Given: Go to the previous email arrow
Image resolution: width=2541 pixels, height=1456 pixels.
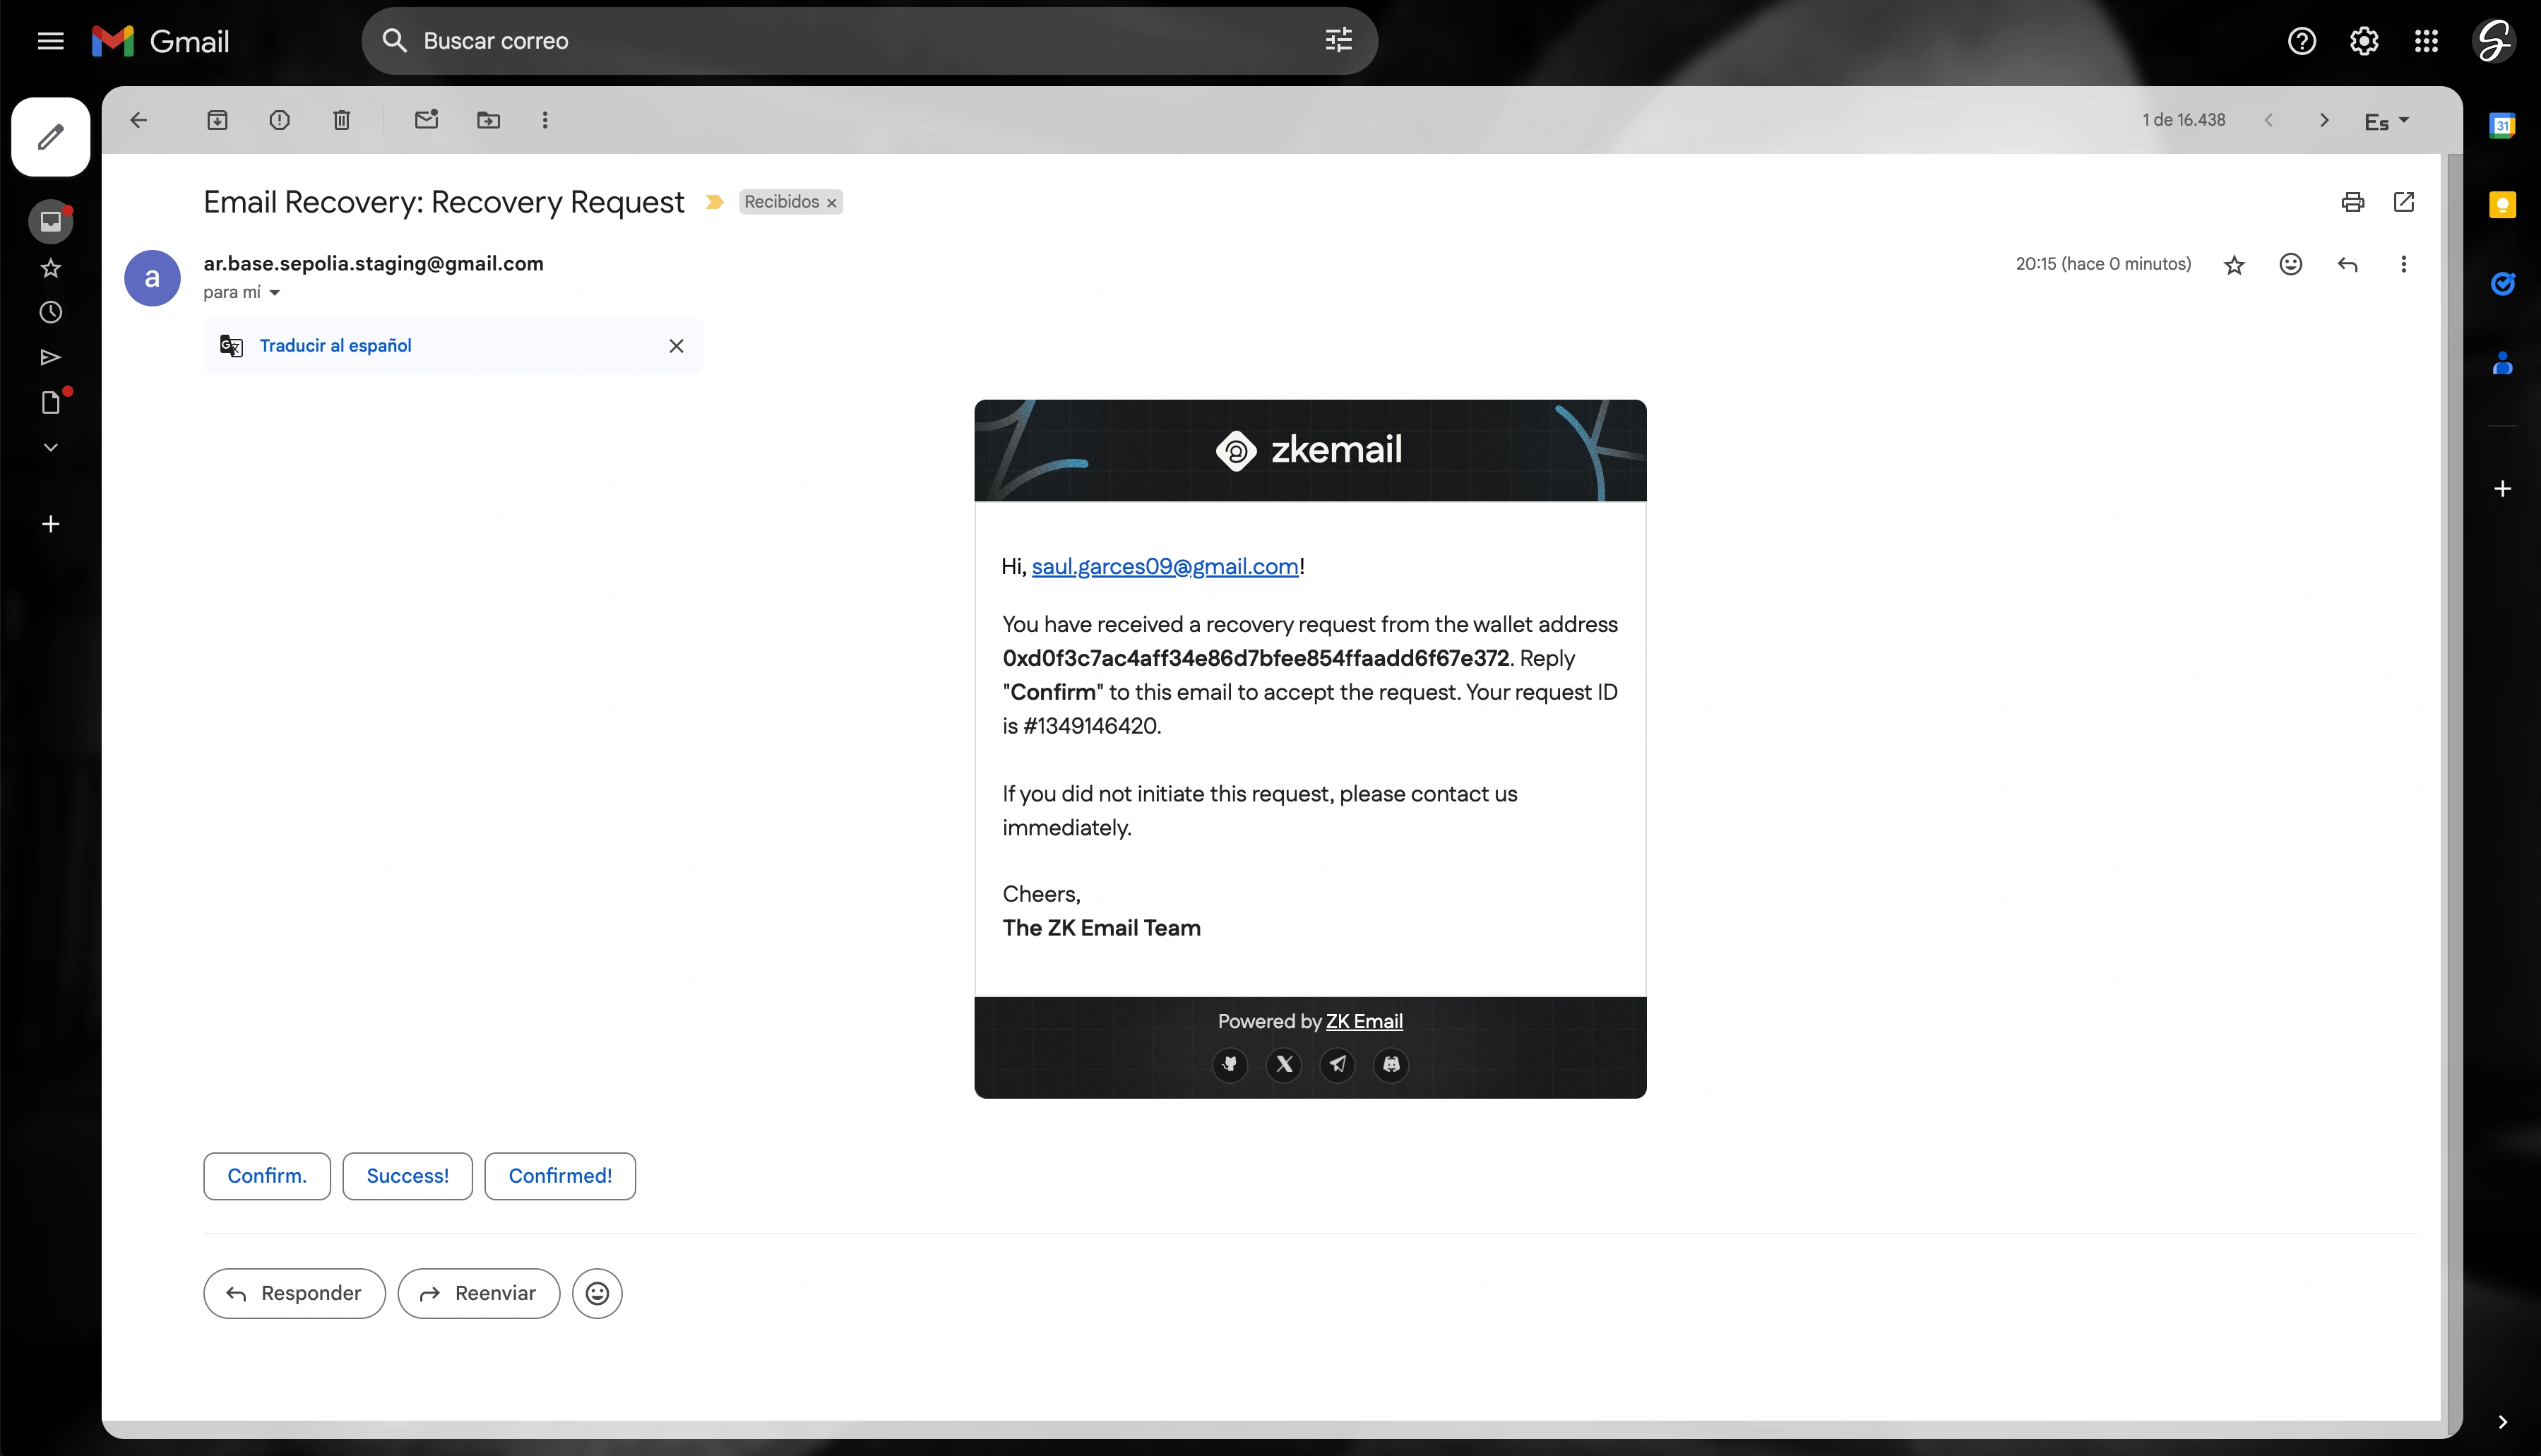Looking at the screenshot, I should 2269,120.
